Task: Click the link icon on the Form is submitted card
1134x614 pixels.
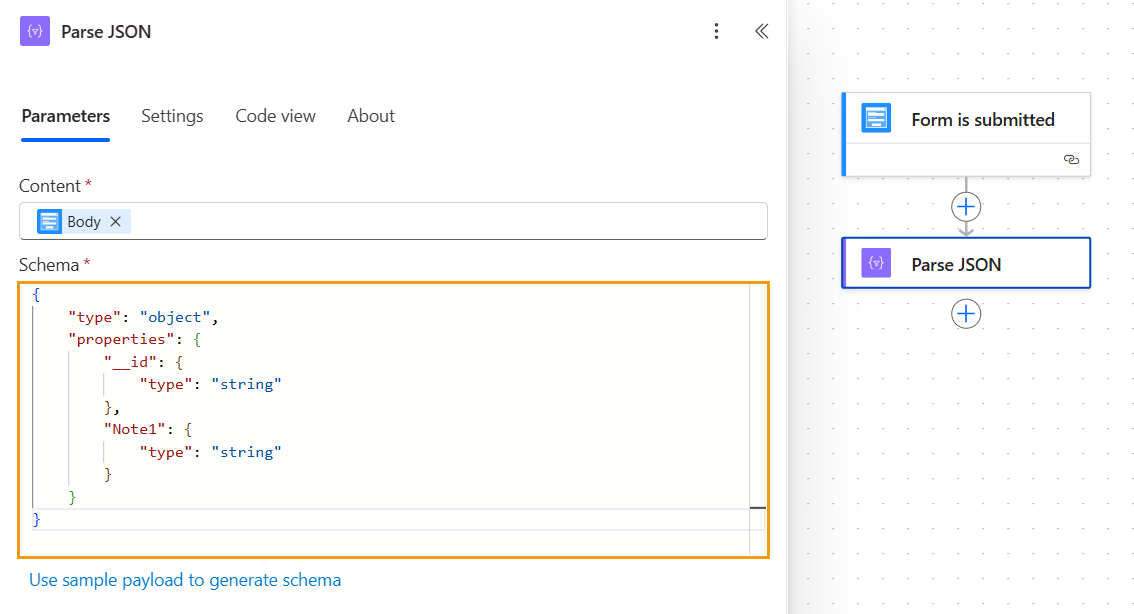Action: click(x=1071, y=160)
